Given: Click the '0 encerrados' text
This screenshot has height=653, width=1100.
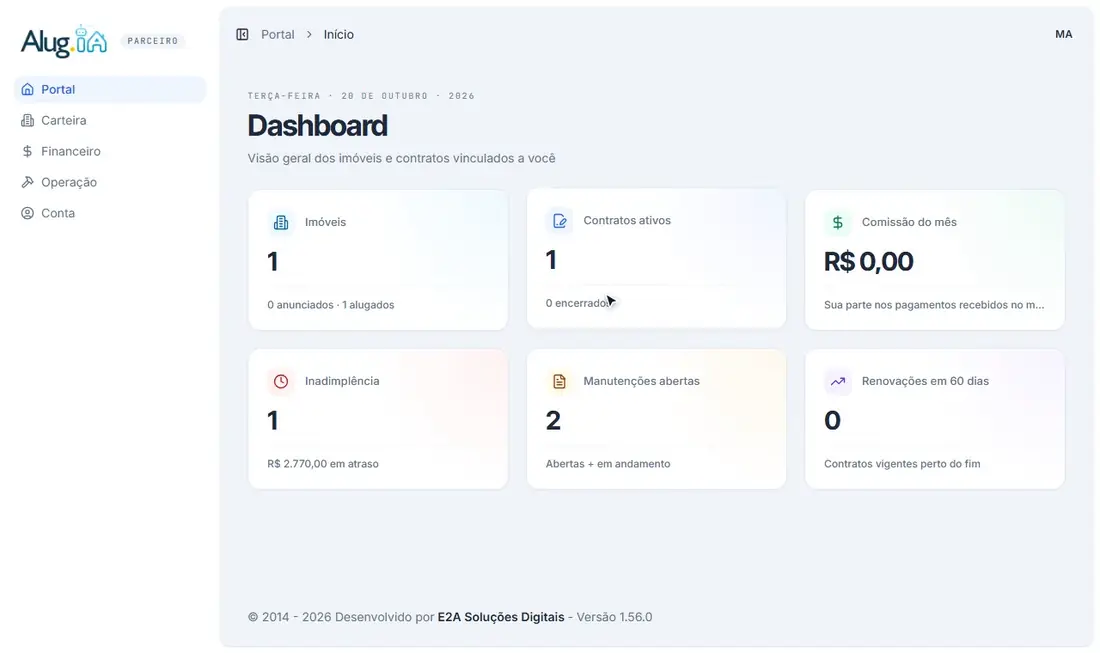Looking at the screenshot, I should [x=579, y=303].
